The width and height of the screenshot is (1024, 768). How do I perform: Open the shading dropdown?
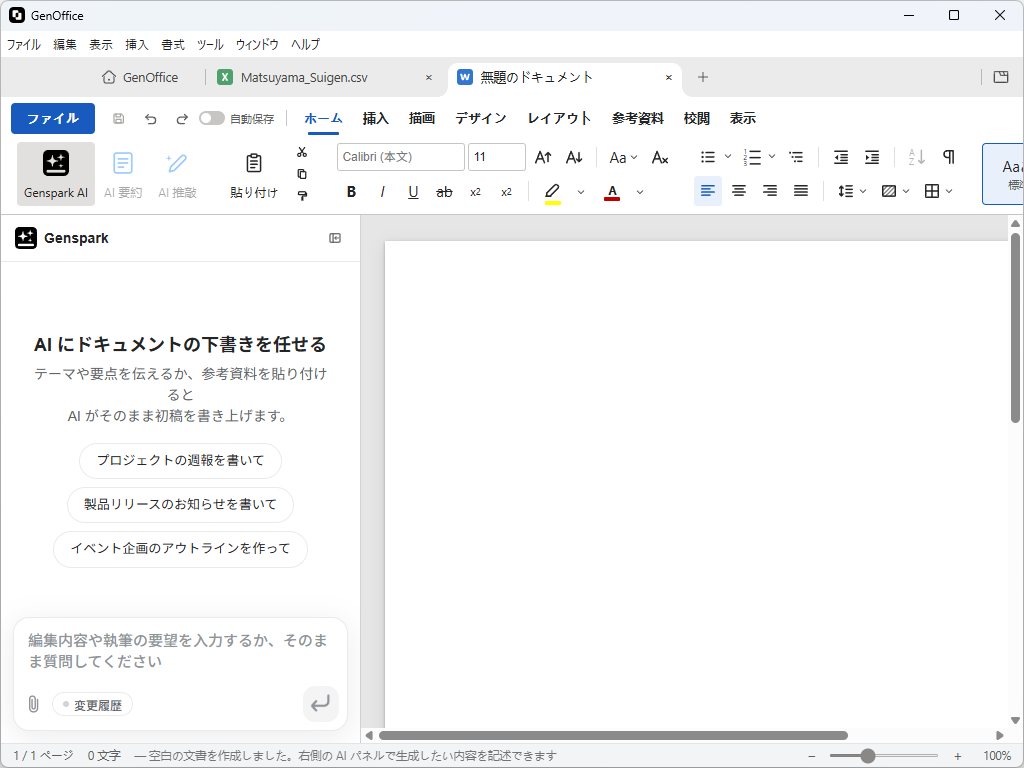(895, 191)
